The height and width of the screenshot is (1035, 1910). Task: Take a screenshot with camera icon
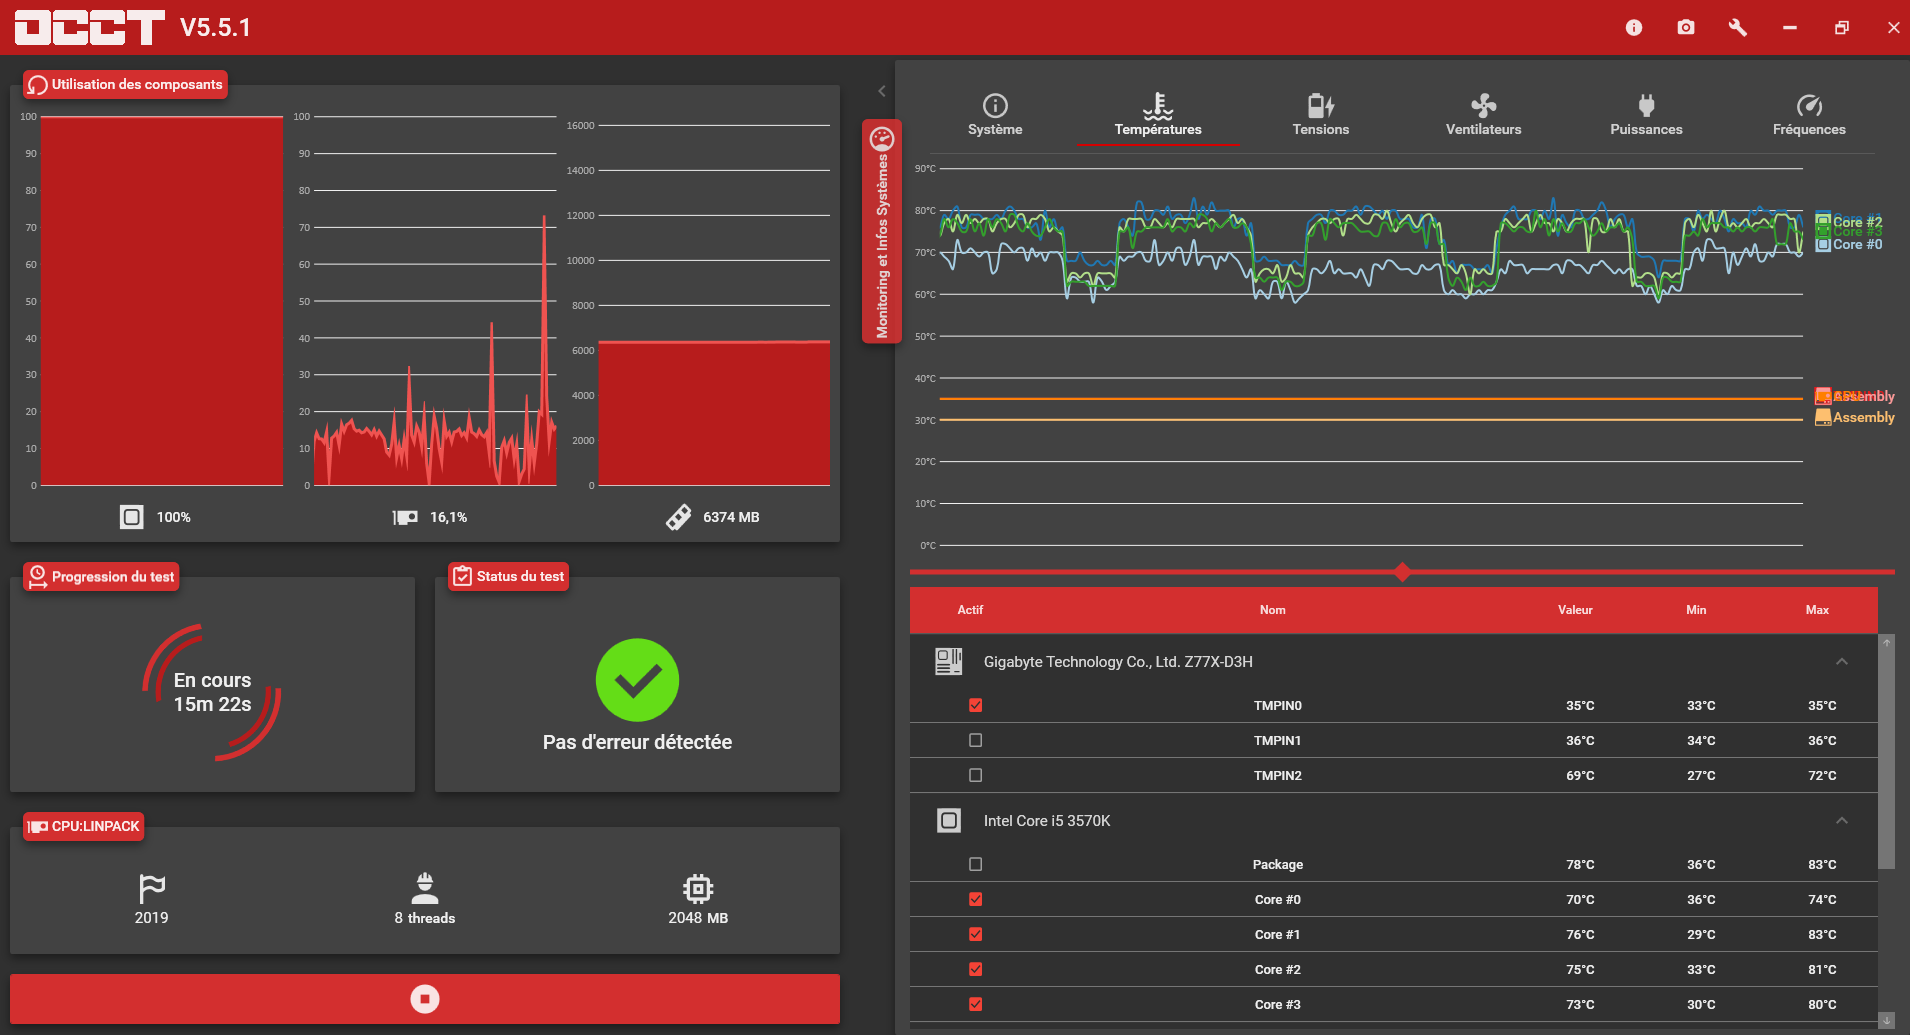1686,28
